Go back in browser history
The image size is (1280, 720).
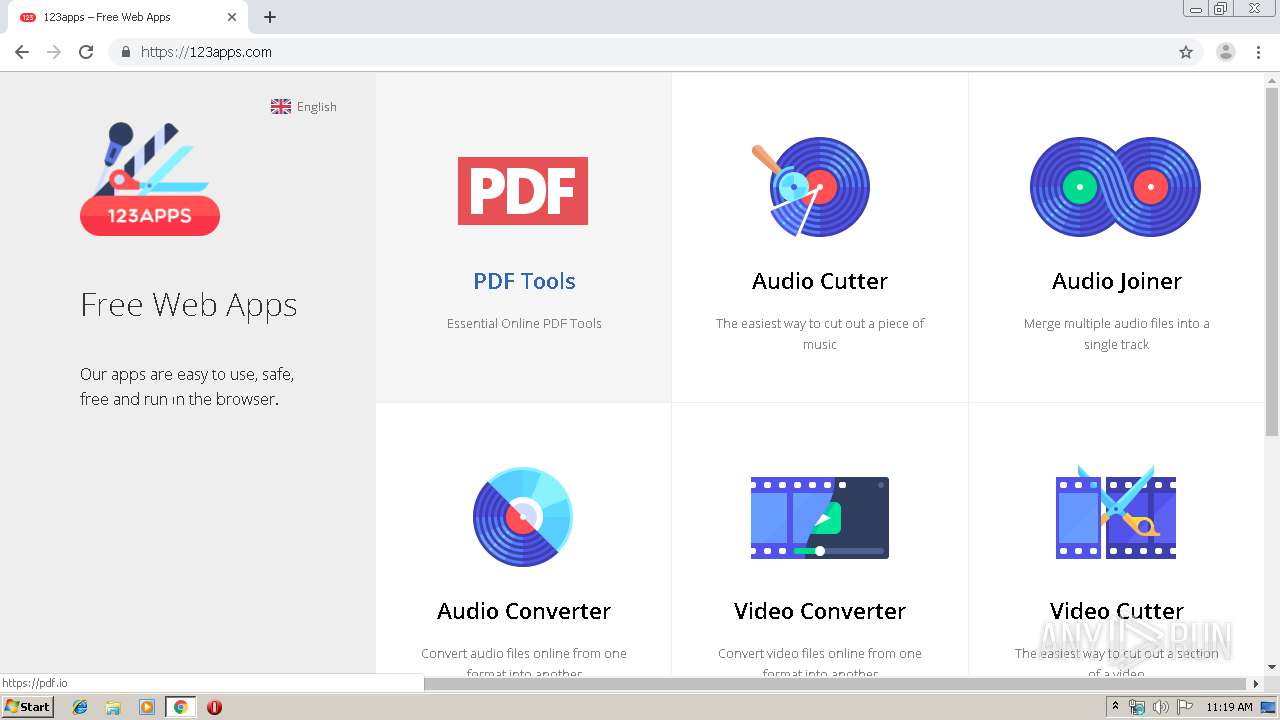(22, 52)
